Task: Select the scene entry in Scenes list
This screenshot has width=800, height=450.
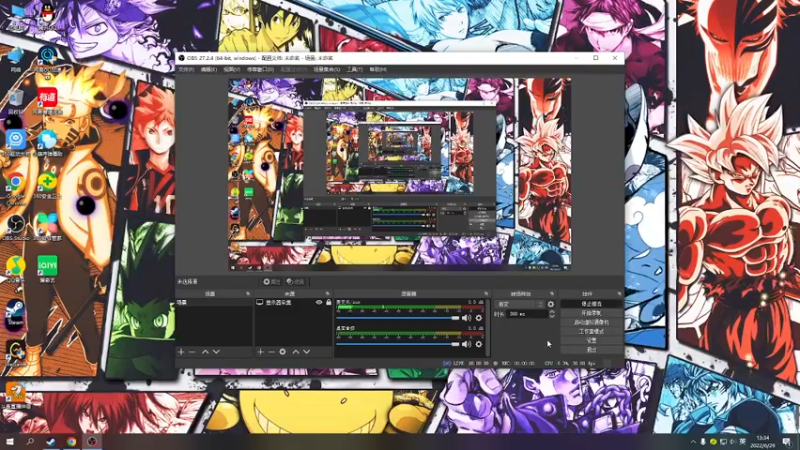Action: point(214,303)
